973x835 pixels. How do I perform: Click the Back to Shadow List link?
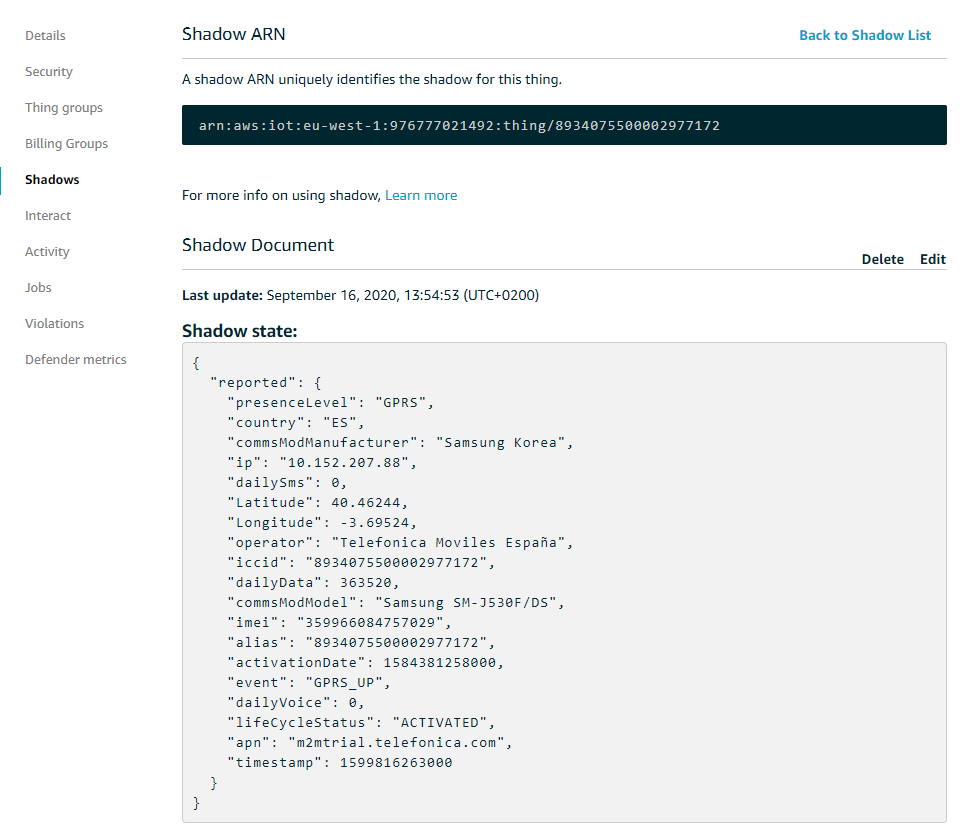click(864, 35)
